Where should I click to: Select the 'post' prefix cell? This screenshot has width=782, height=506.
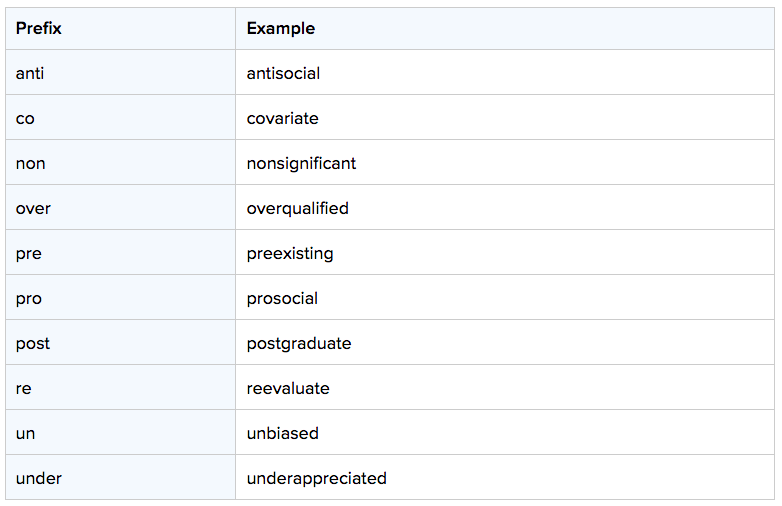tap(120, 342)
